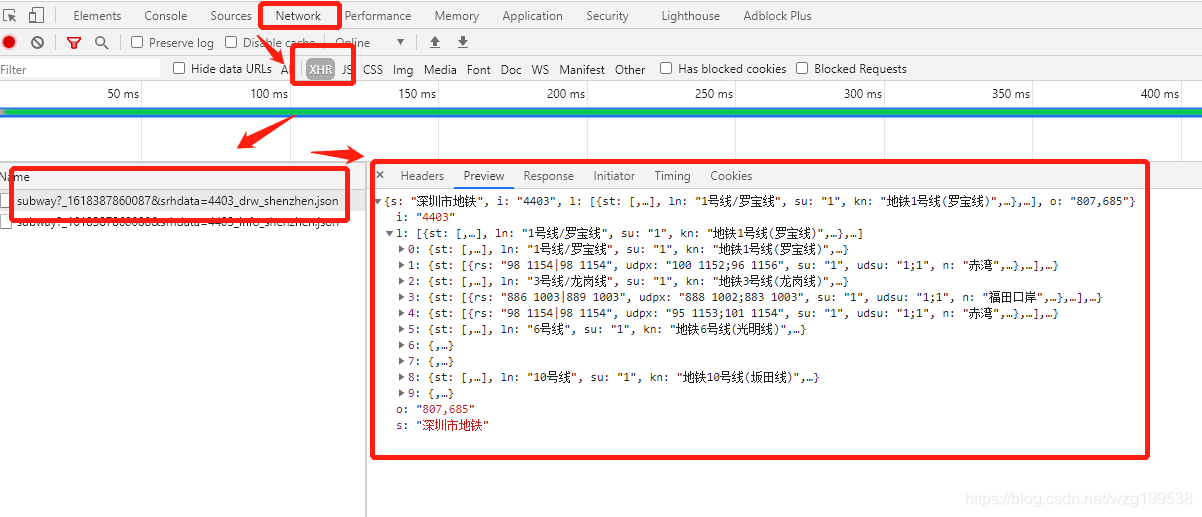The image size is (1202, 517).
Task: Click the file icon of drw_shenzhen.json request
Action: click(x=7, y=201)
